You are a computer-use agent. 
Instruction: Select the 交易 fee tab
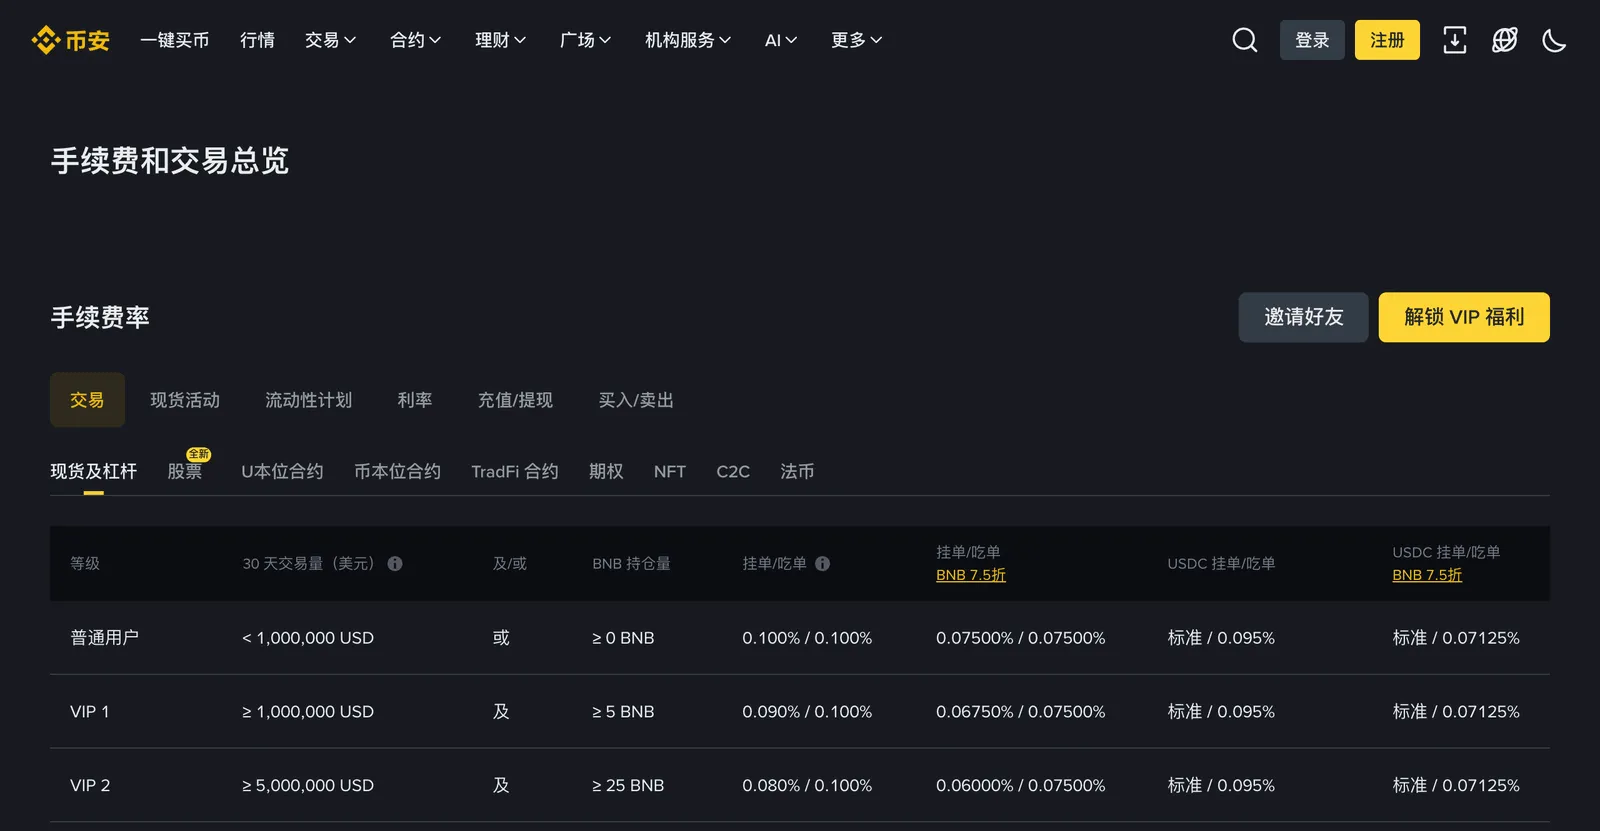[87, 400]
